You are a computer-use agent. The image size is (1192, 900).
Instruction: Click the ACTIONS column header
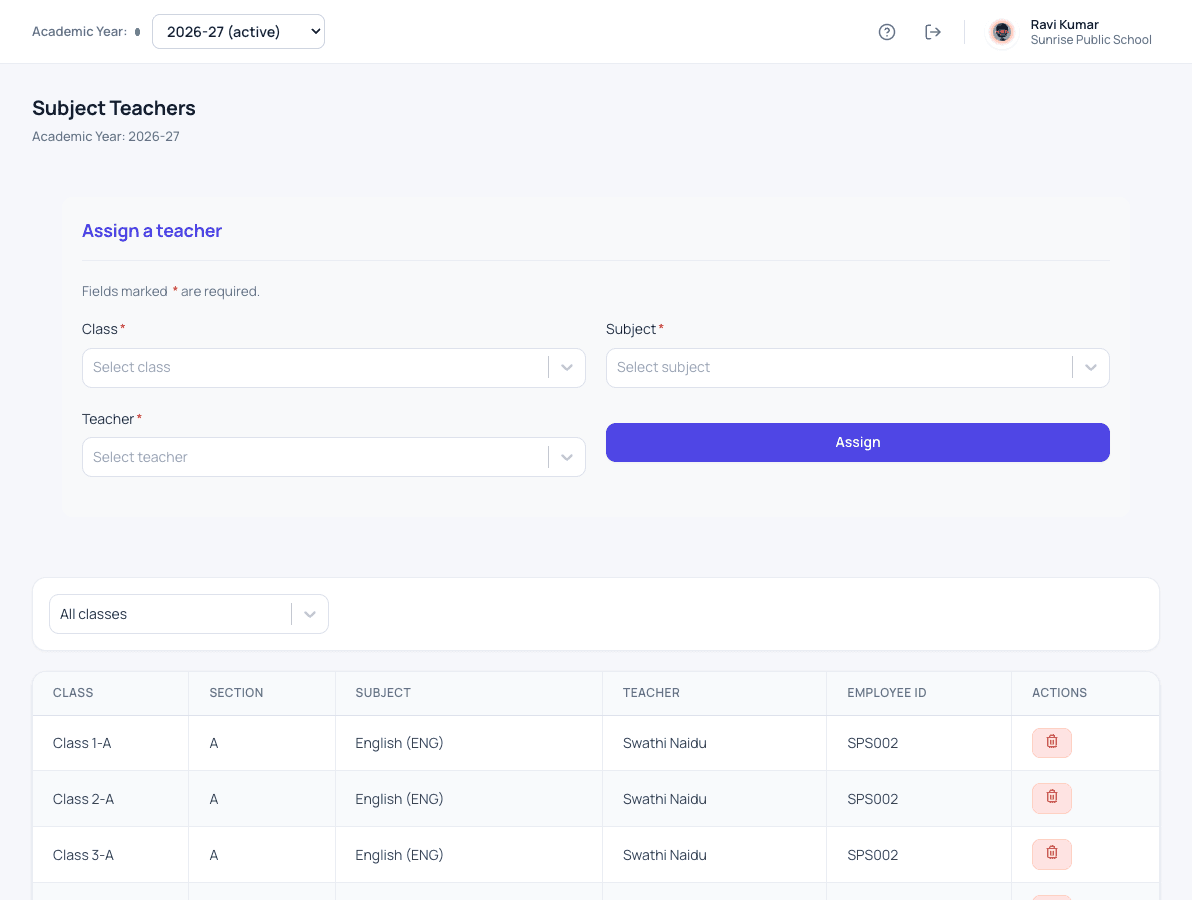pos(1059,693)
